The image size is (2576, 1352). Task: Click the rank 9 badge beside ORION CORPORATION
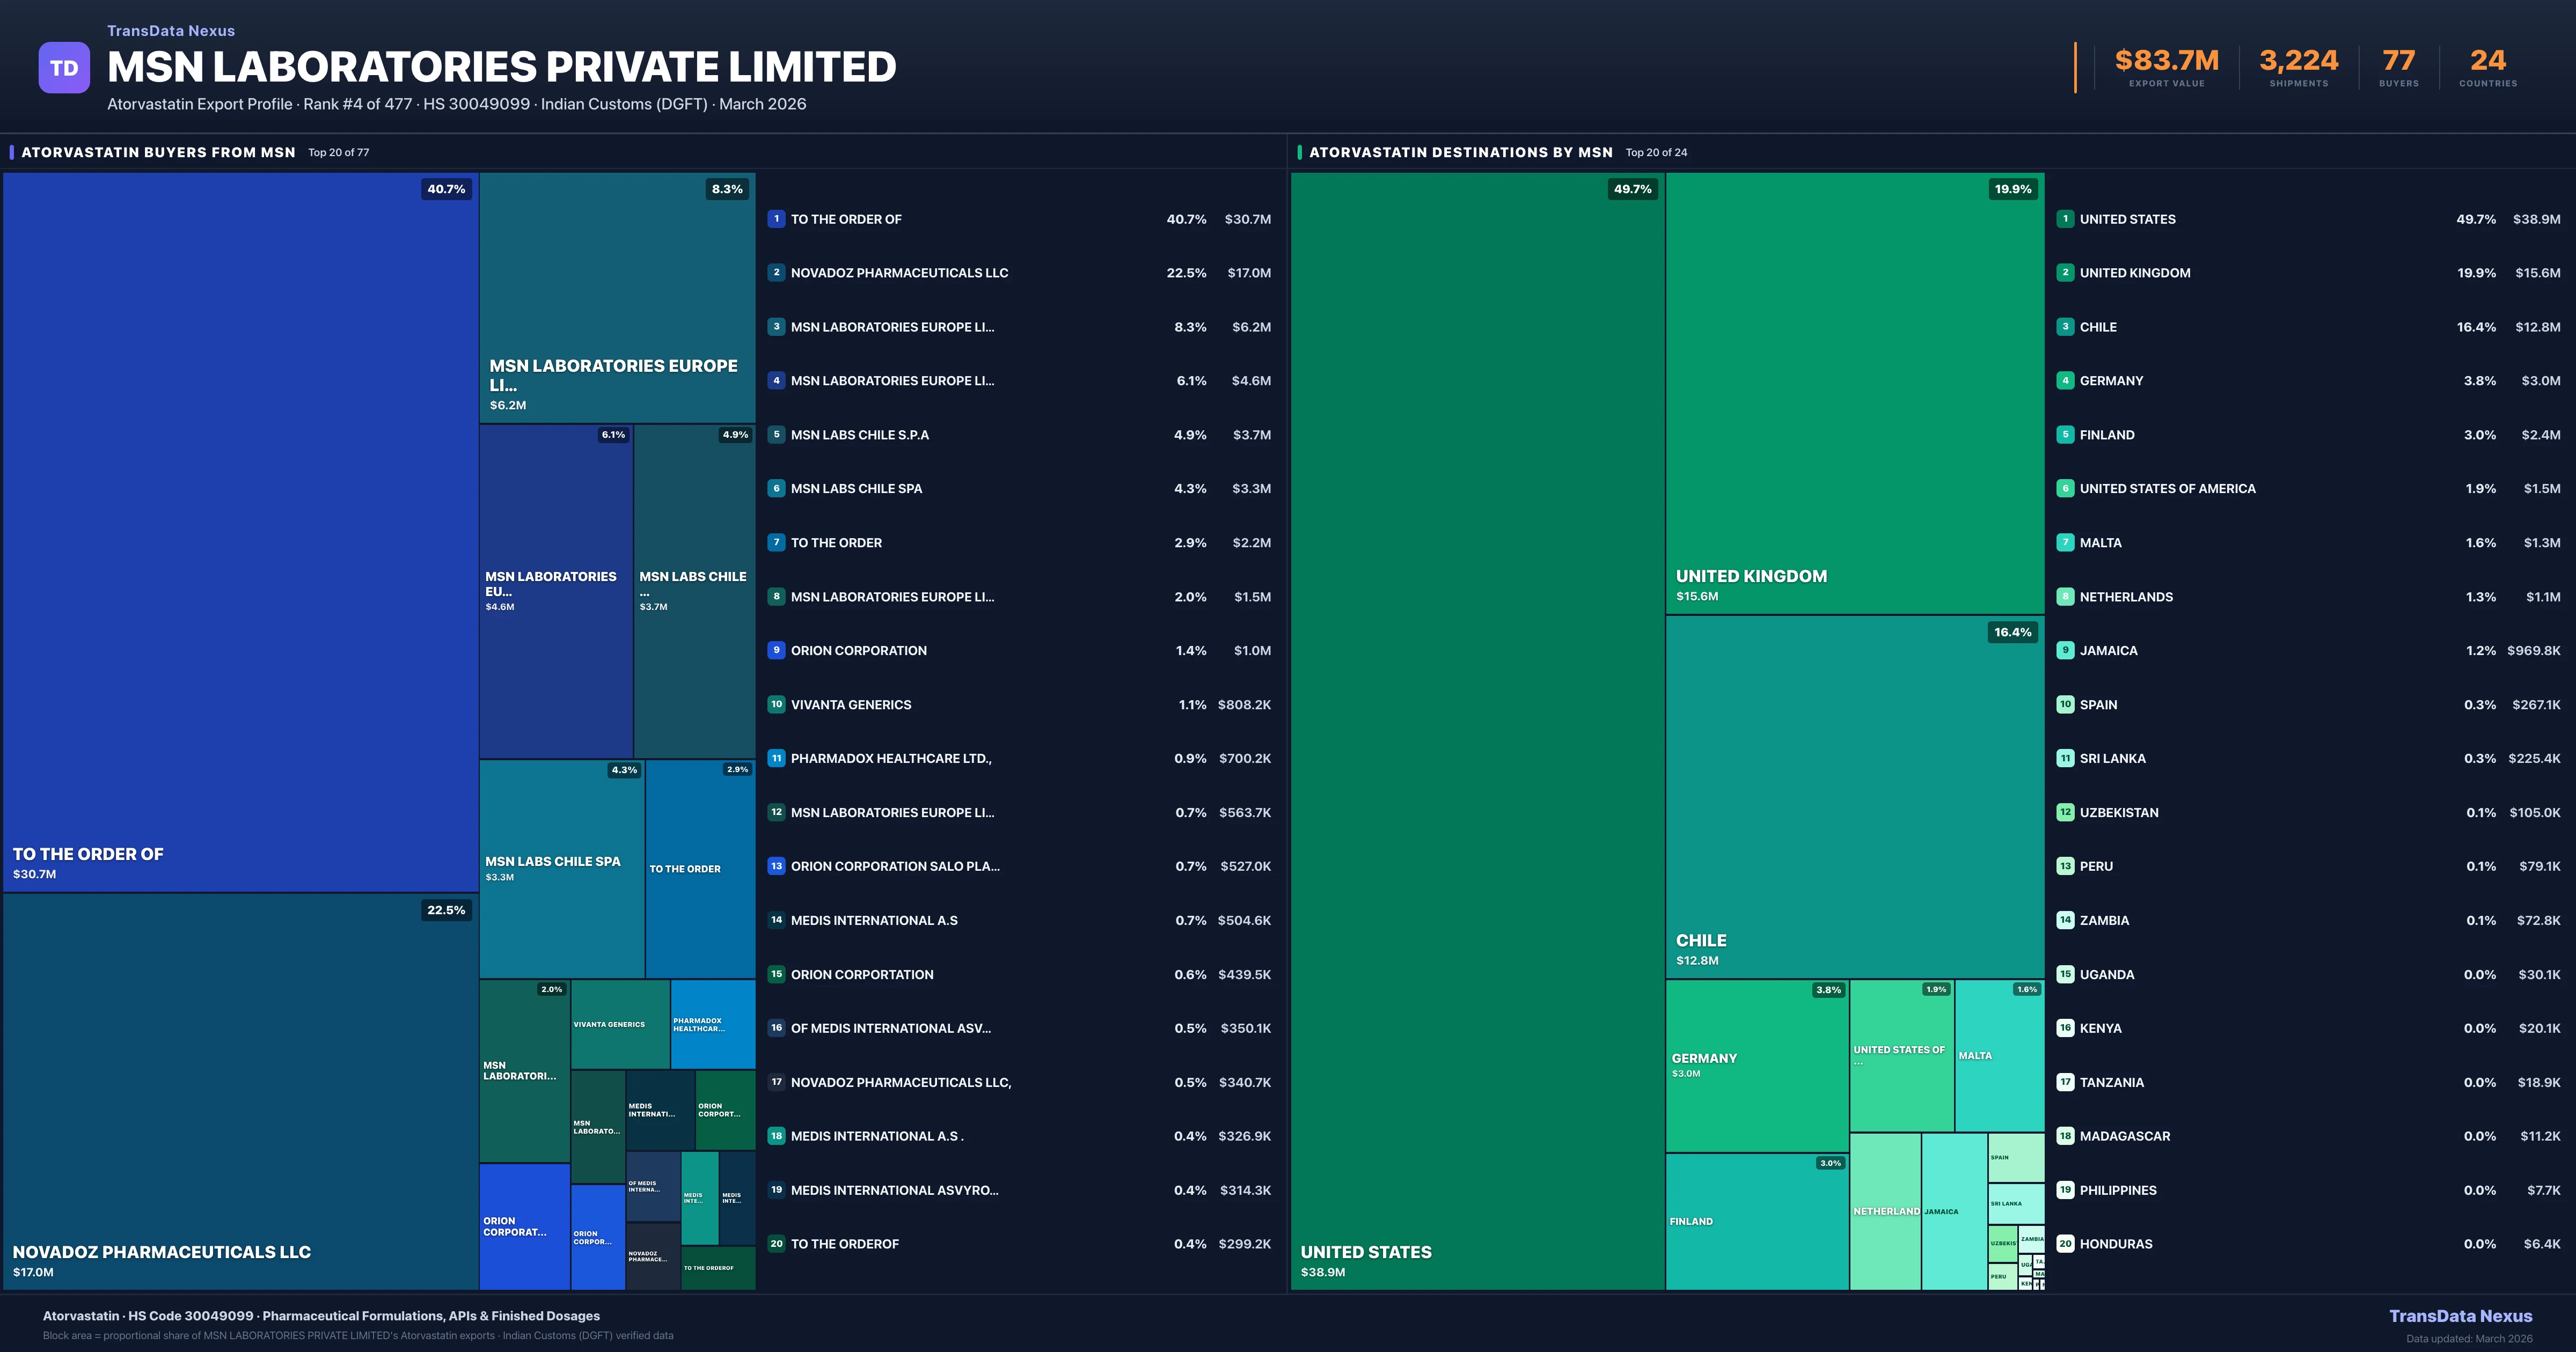click(776, 650)
